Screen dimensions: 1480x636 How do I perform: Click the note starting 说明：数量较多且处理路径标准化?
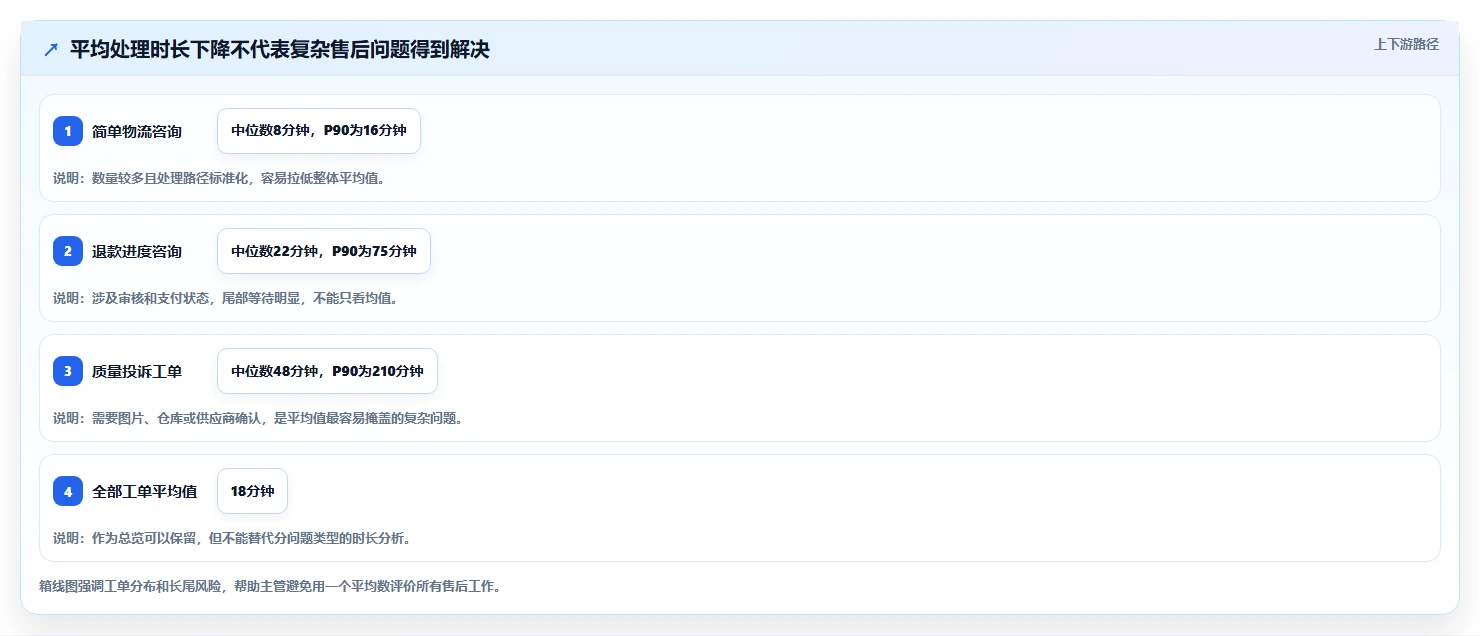(x=219, y=179)
